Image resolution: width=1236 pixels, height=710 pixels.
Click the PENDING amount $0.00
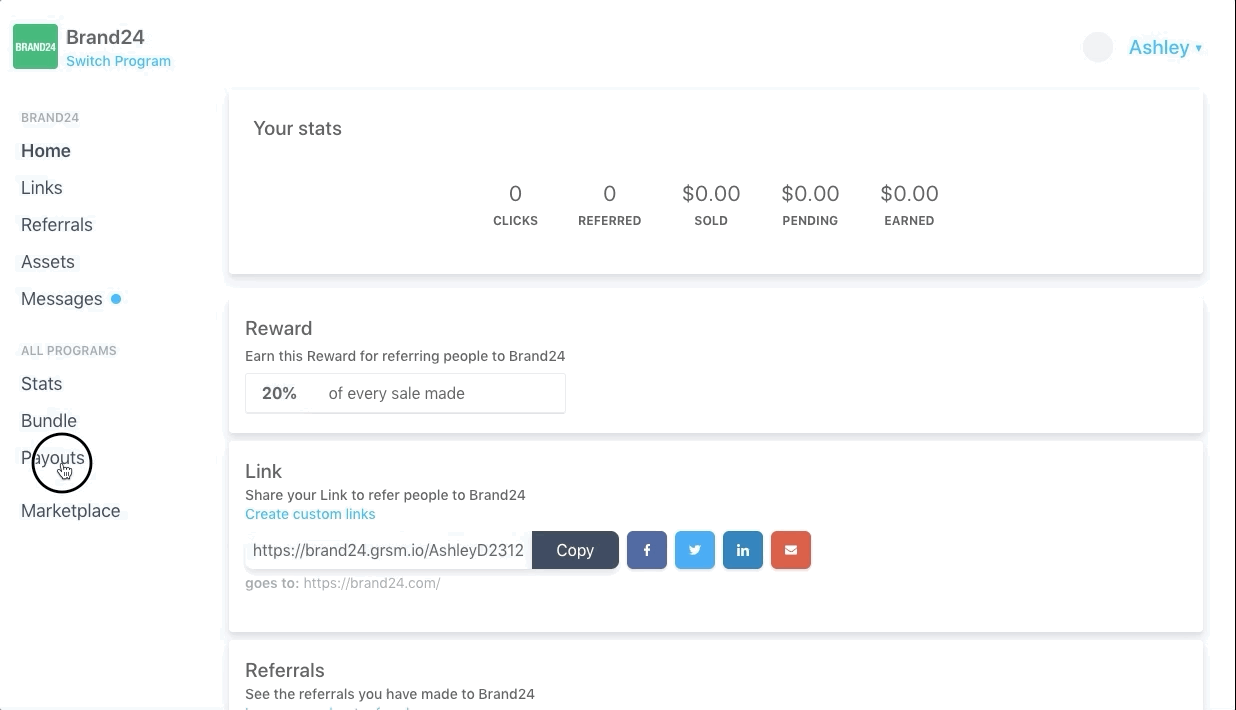pyautogui.click(x=810, y=194)
